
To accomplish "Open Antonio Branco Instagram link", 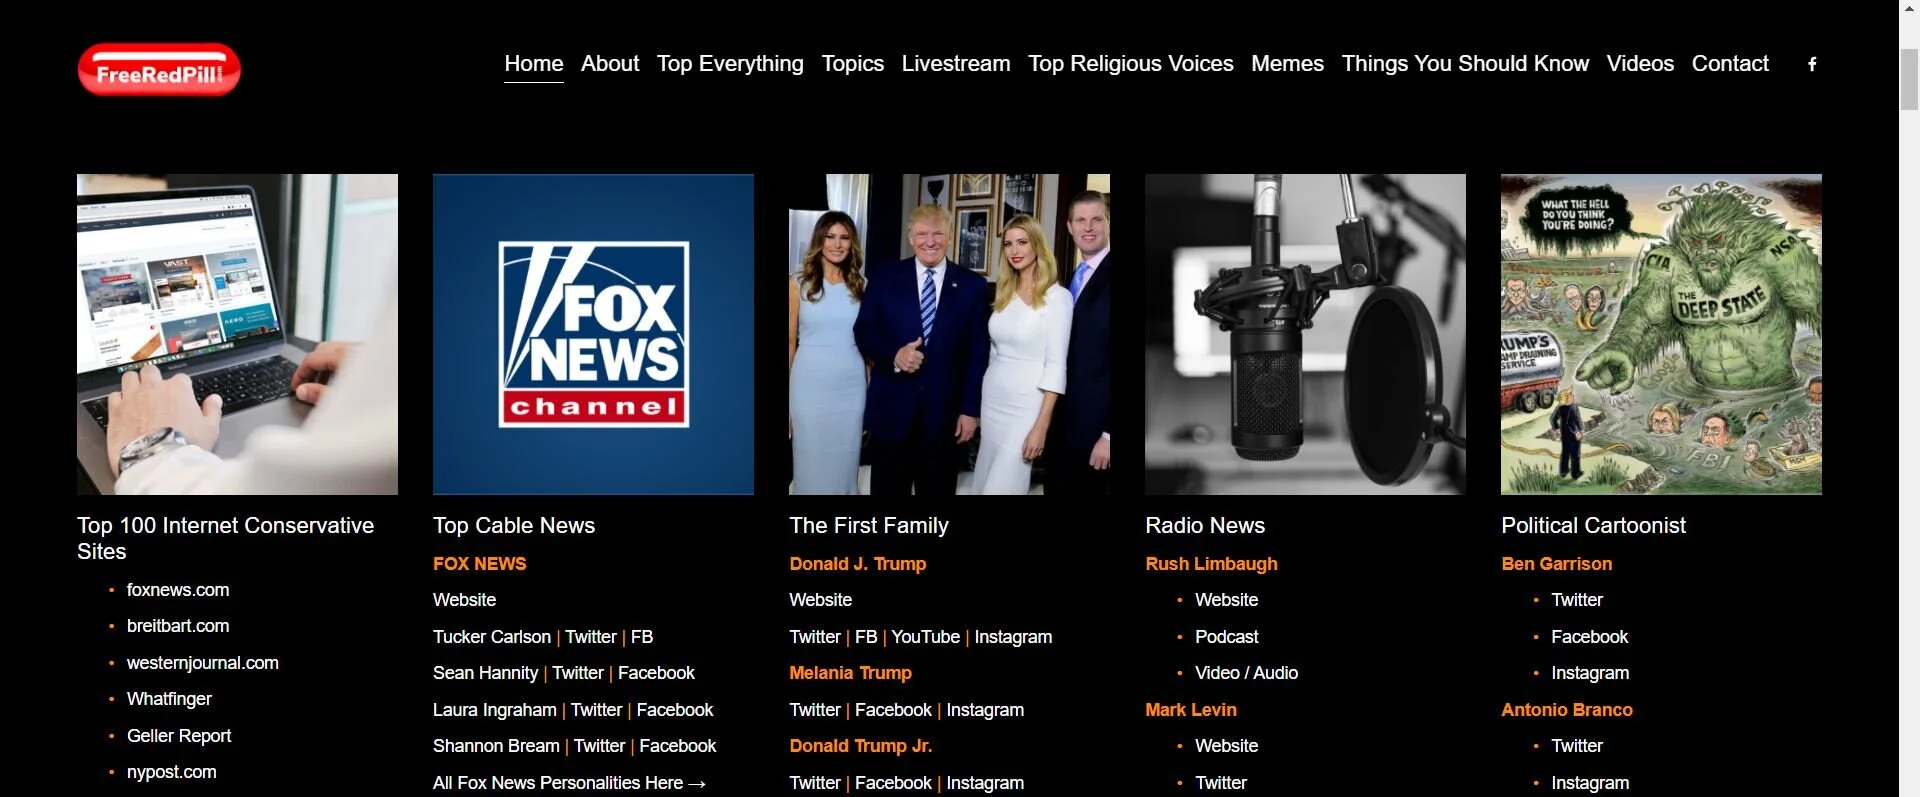I will [1590, 783].
